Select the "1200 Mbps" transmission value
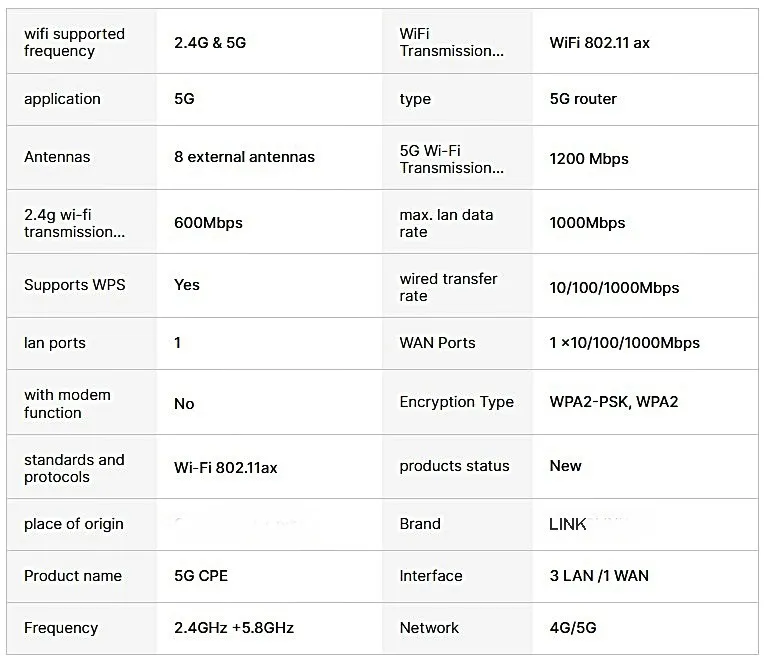 click(x=589, y=158)
